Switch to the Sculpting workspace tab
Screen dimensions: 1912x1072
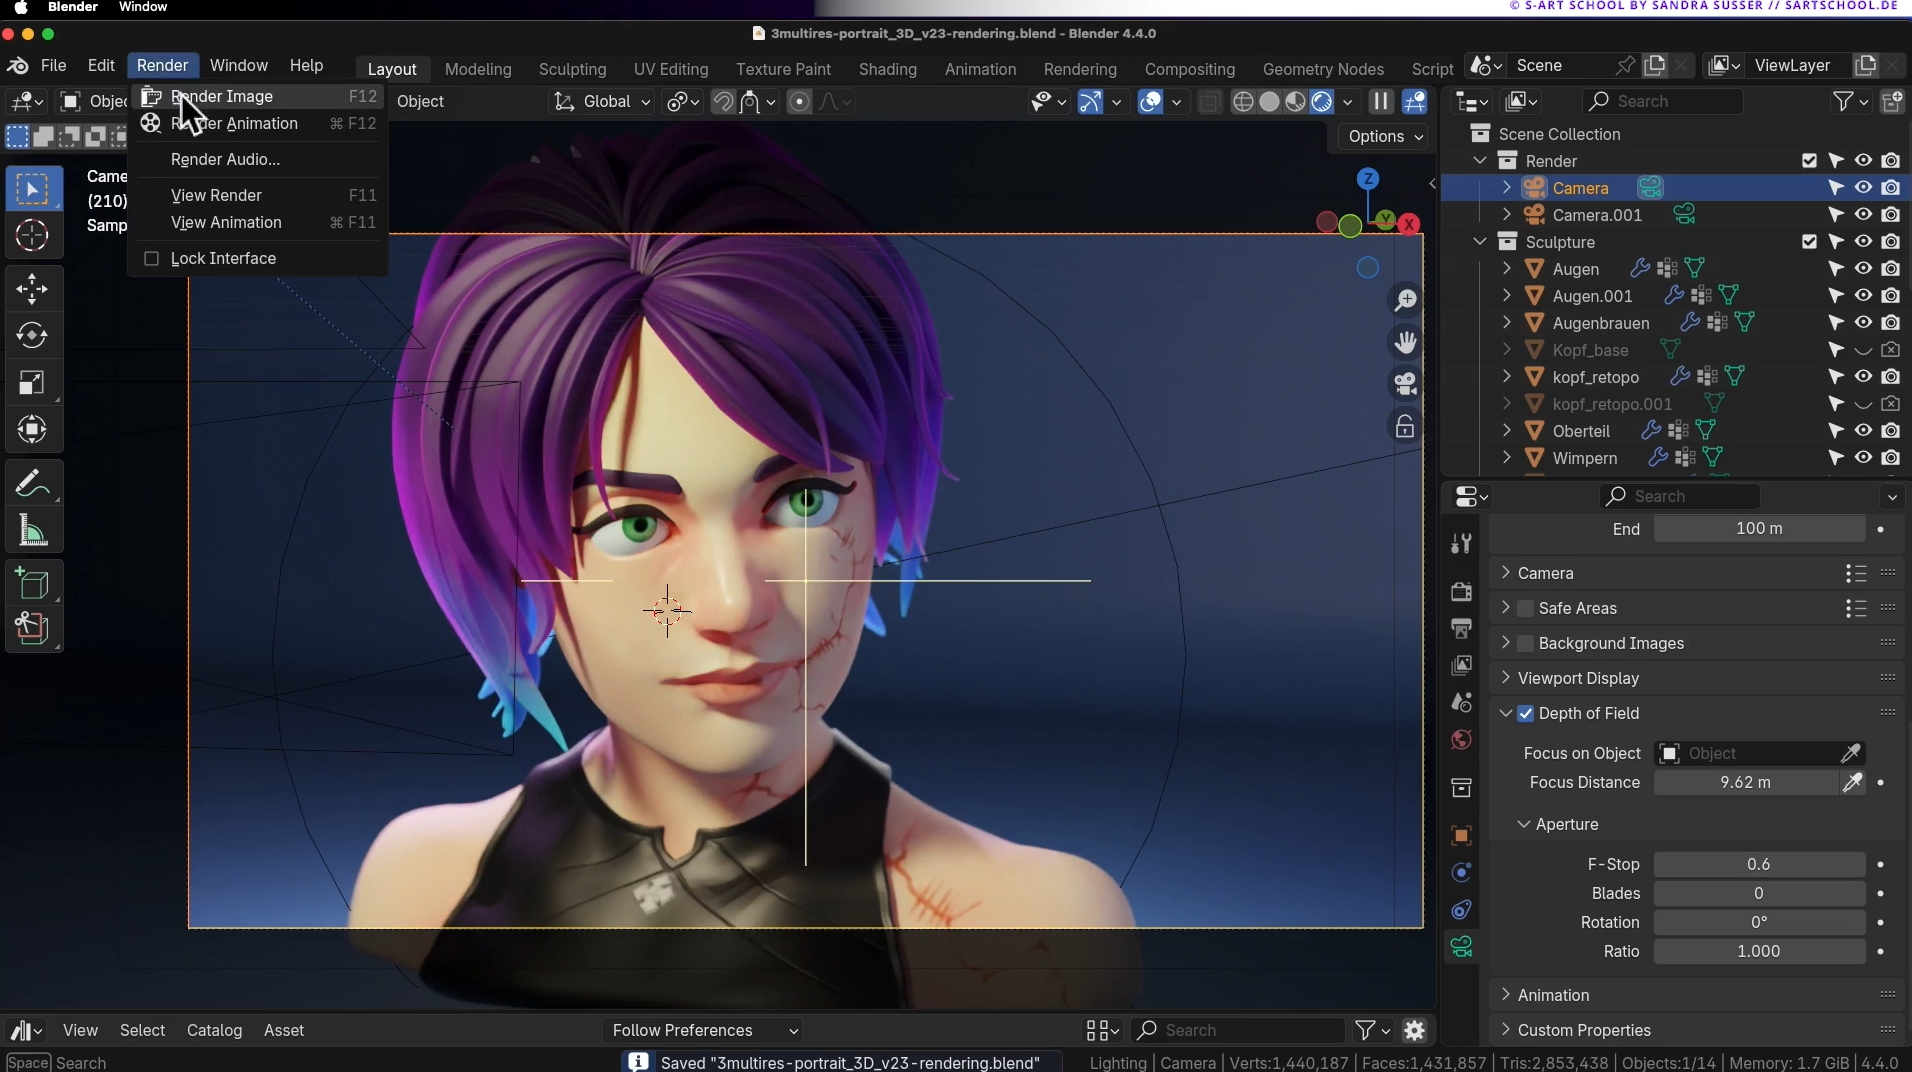[572, 69]
